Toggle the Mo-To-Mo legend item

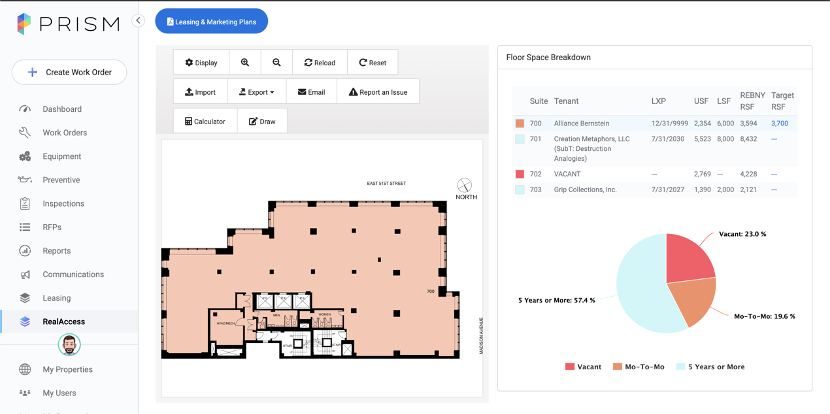(x=639, y=366)
